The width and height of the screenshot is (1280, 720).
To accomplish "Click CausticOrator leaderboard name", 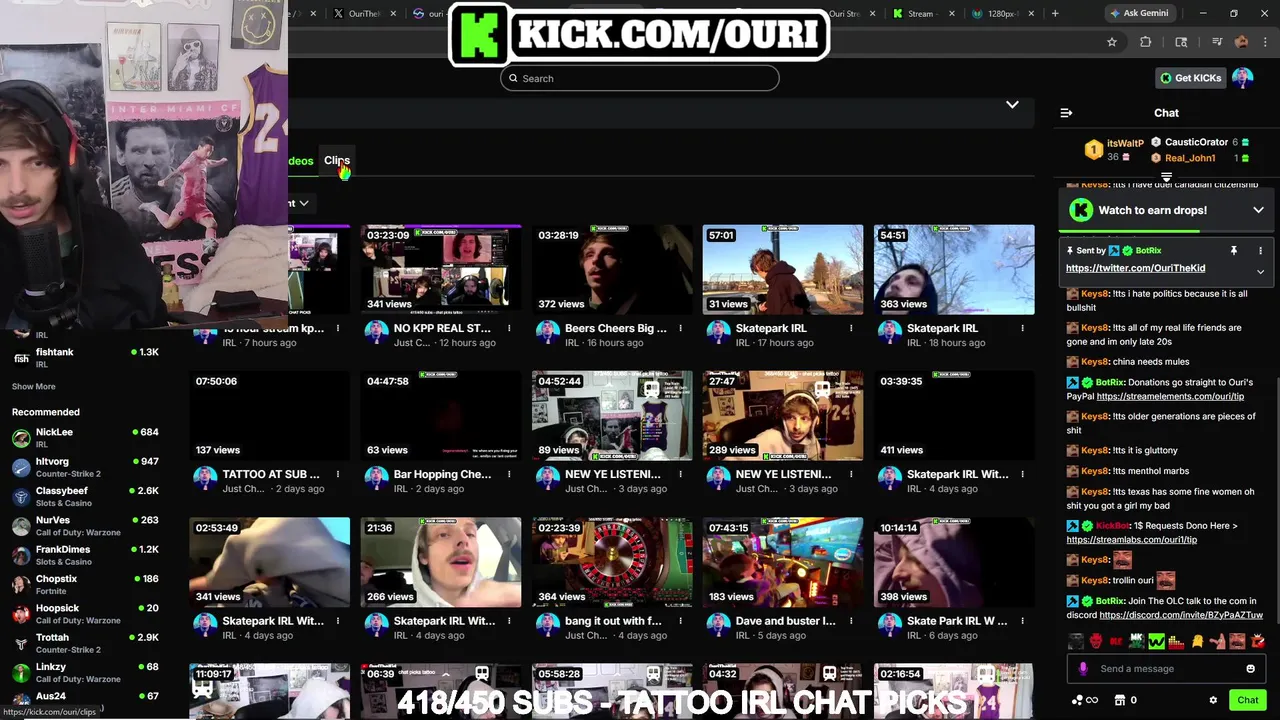I will tap(1196, 142).
